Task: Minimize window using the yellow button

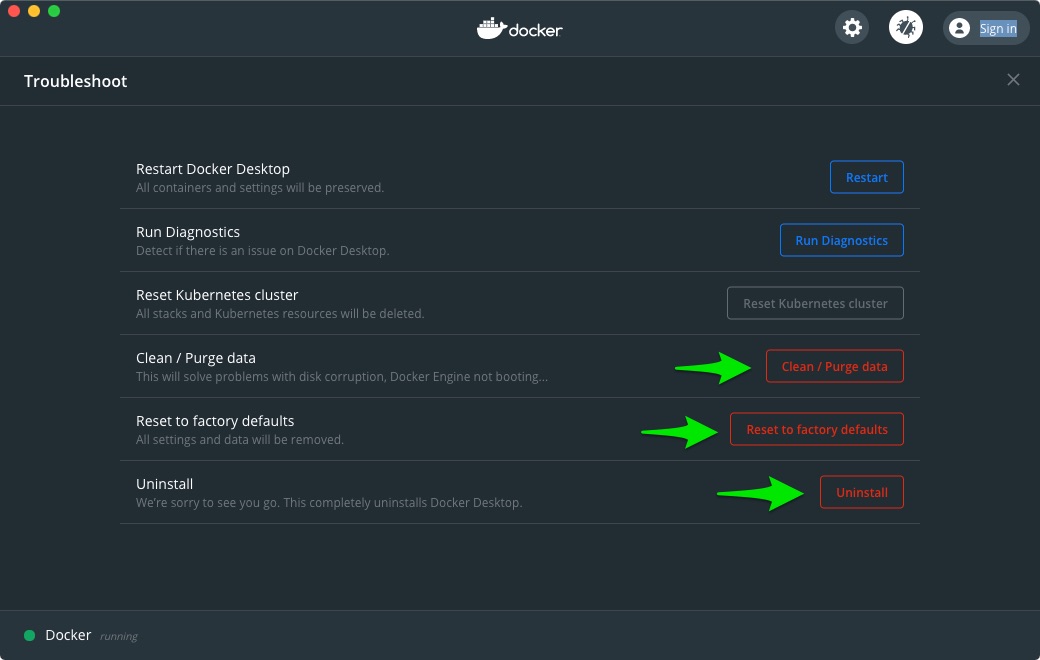Action: tap(34, 11)
